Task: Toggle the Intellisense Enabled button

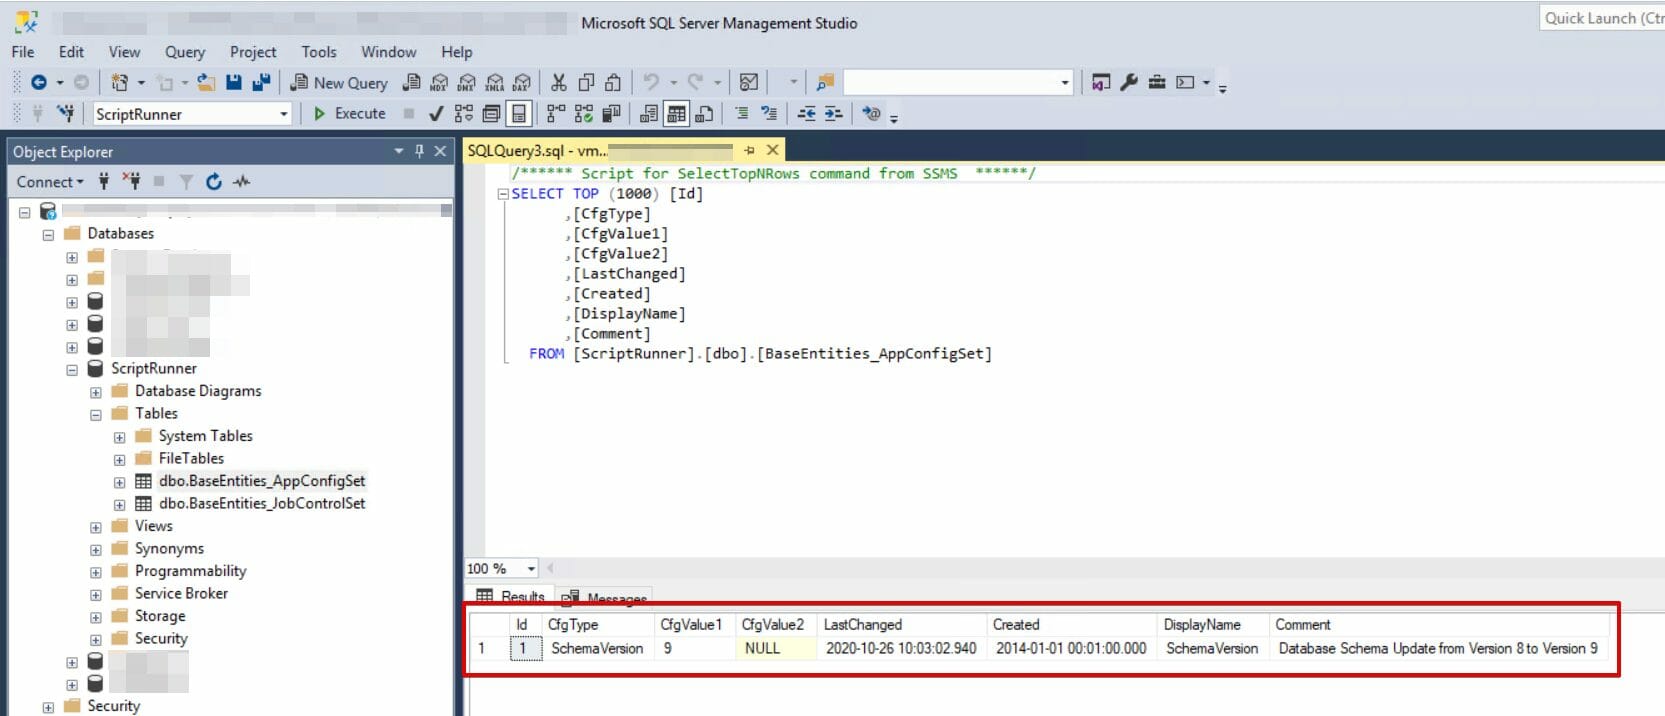Action: point(519,114)
